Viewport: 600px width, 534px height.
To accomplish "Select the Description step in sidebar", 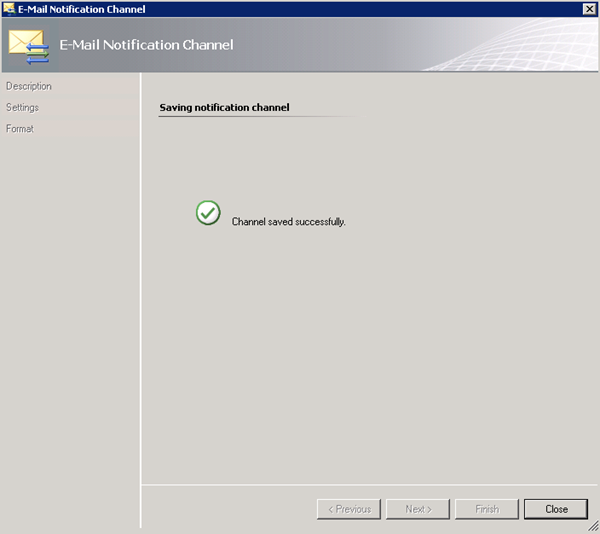I will [70, 86].
